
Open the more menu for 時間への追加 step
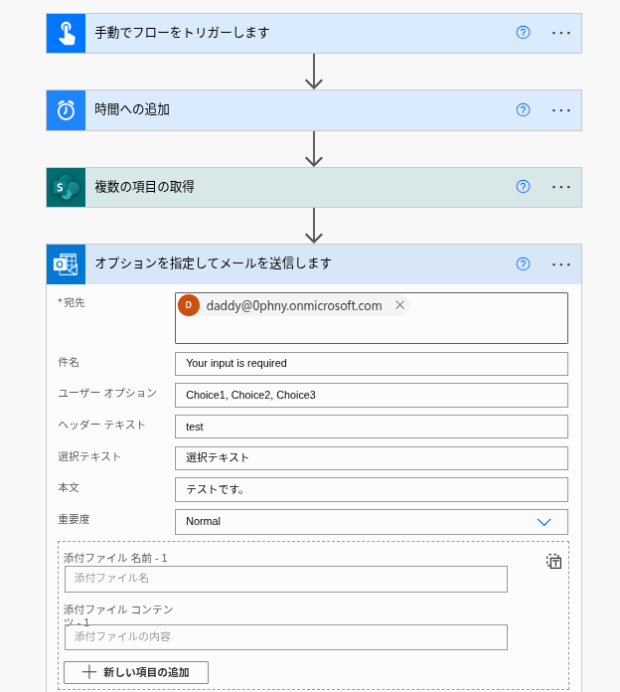[561, 110]
